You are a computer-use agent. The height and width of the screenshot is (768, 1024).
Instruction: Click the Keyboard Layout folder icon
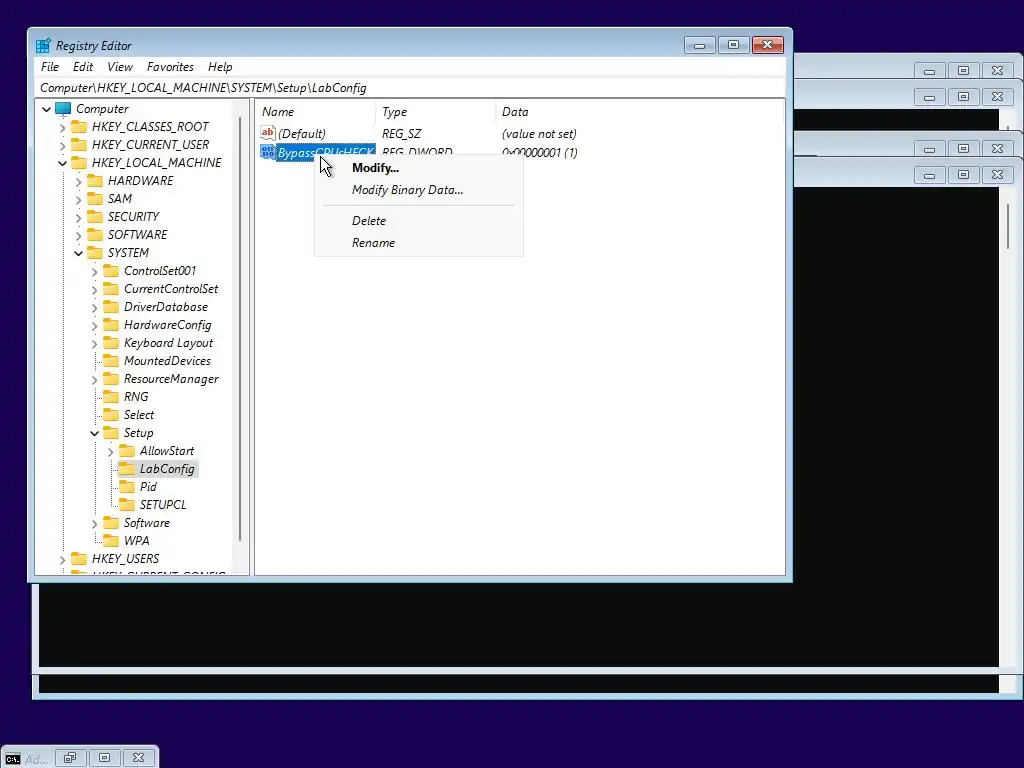click(112, 343)
